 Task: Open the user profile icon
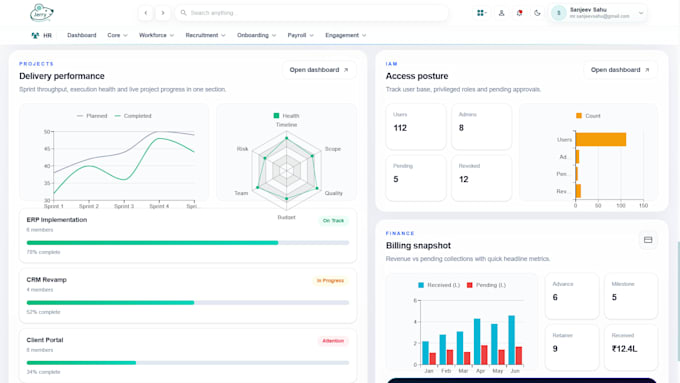coord(501,13)
